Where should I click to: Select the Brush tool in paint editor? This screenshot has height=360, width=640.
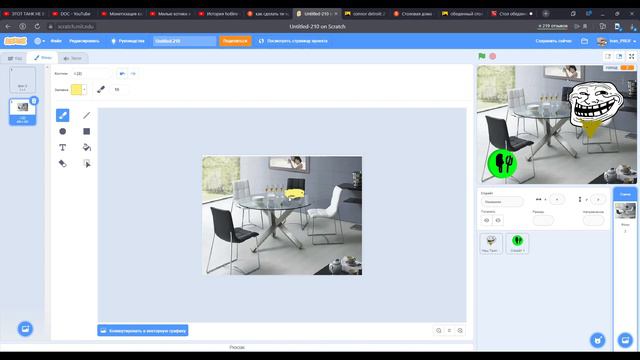62,116
